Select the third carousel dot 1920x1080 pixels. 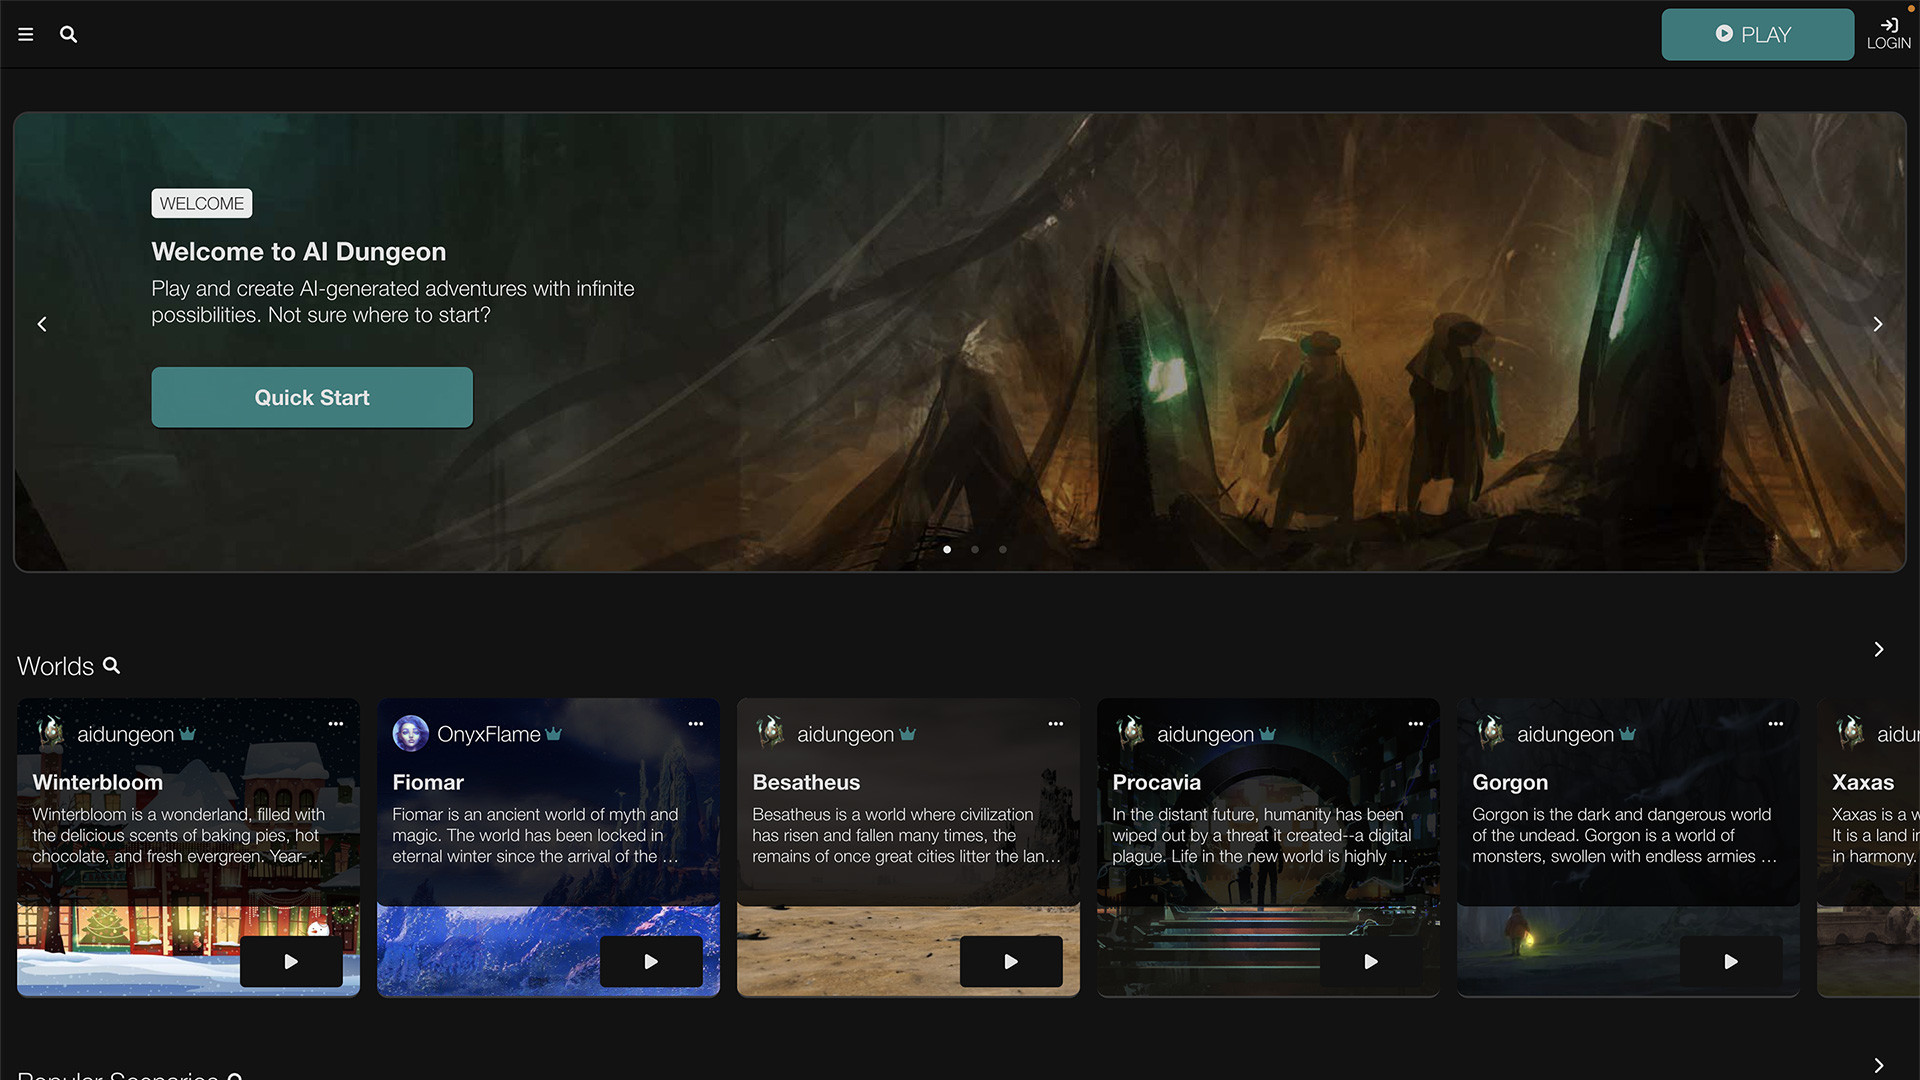[x=1003, y=549]
